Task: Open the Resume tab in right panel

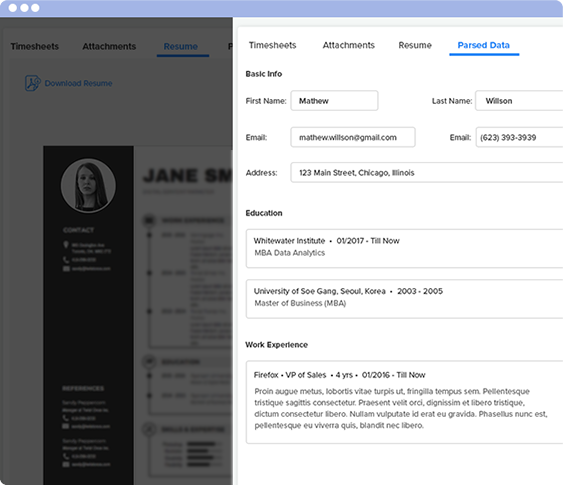Action: 415,45
